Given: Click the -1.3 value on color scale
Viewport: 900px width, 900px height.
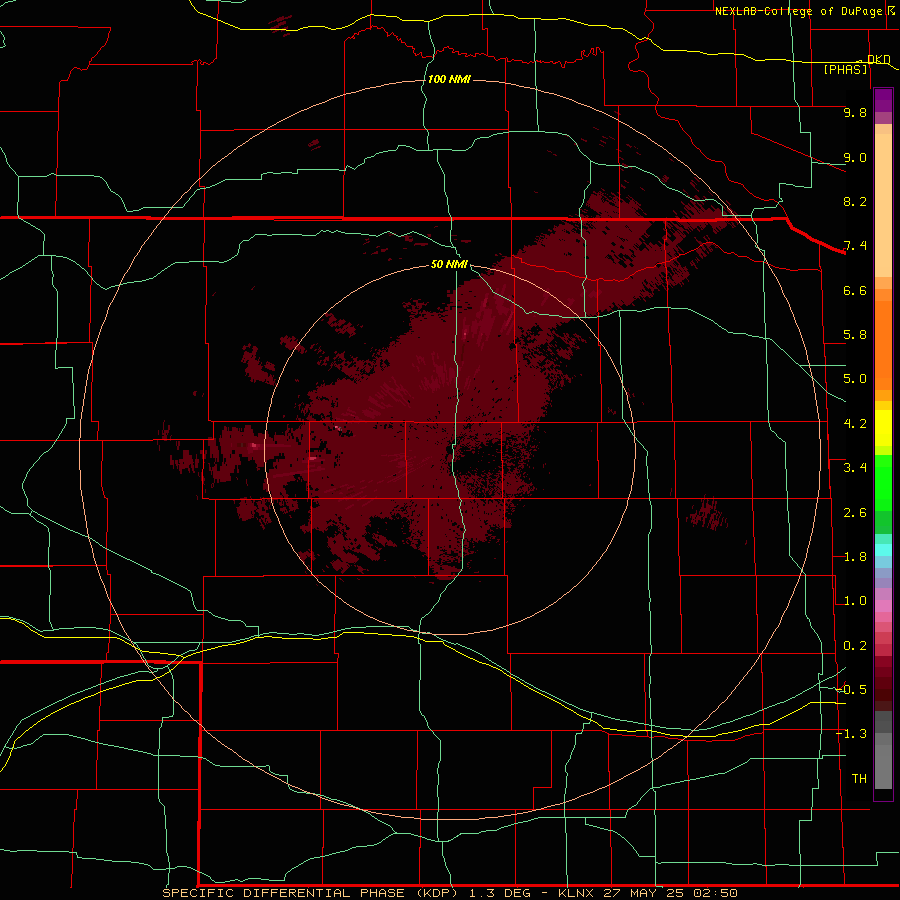Looking at the screenshot, I should tap(852, 734).
